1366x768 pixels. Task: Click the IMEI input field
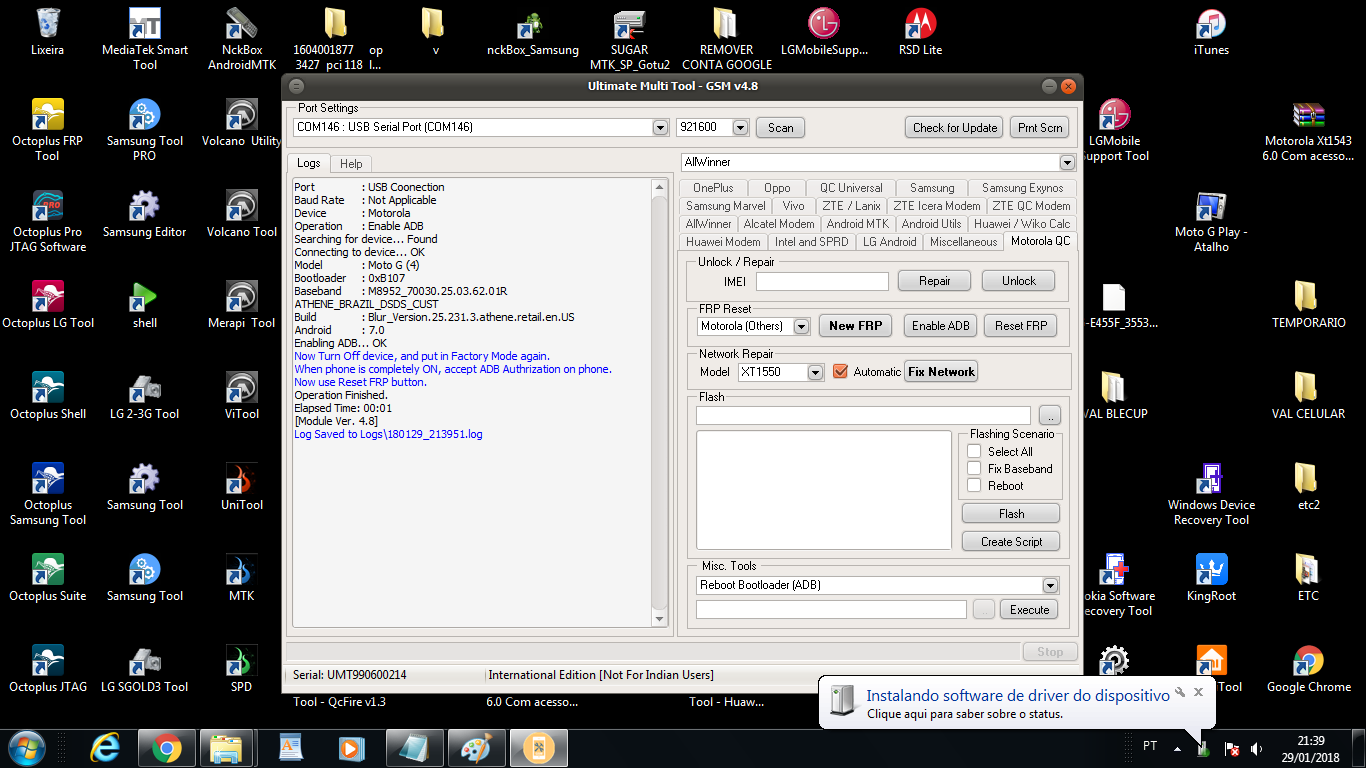[x=822, y=282]
